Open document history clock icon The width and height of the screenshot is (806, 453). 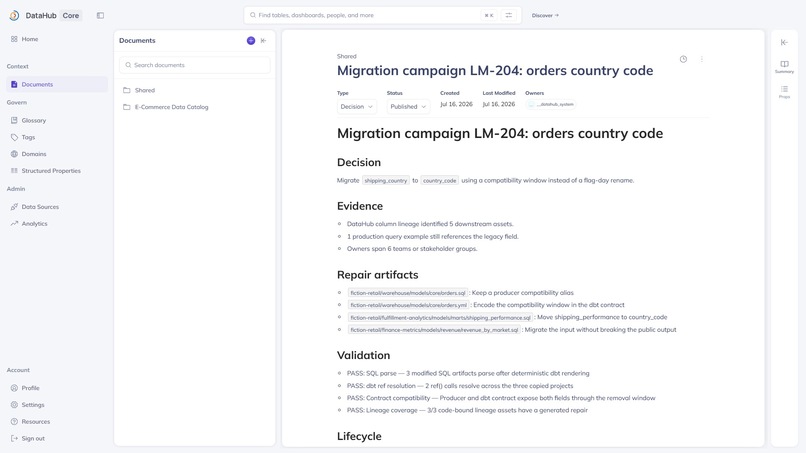pyautogui.click(x=683, y=59)
